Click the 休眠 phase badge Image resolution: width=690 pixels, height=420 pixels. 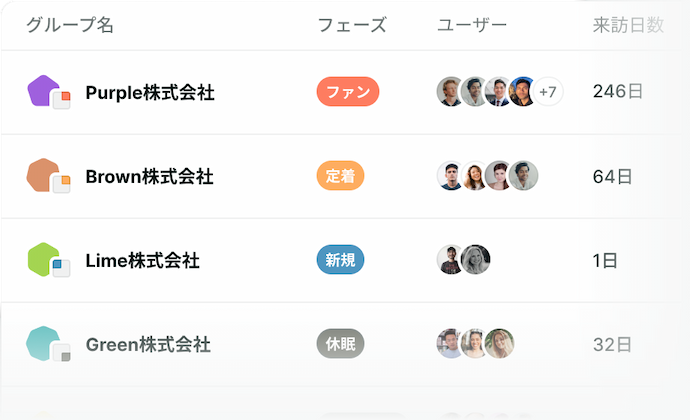tap(340, 344)
